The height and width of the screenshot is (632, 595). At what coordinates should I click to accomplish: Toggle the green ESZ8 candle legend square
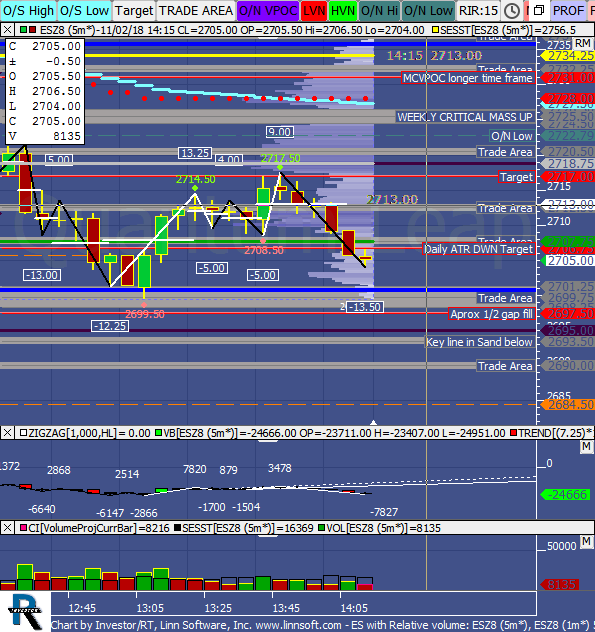tap(23, 30)
